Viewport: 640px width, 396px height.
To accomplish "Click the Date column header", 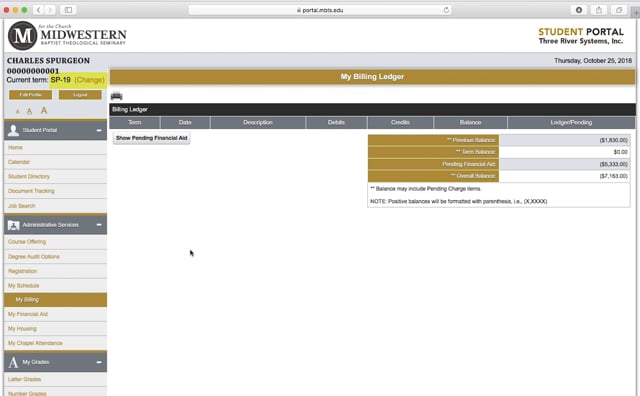I will [x=185, y=122].
